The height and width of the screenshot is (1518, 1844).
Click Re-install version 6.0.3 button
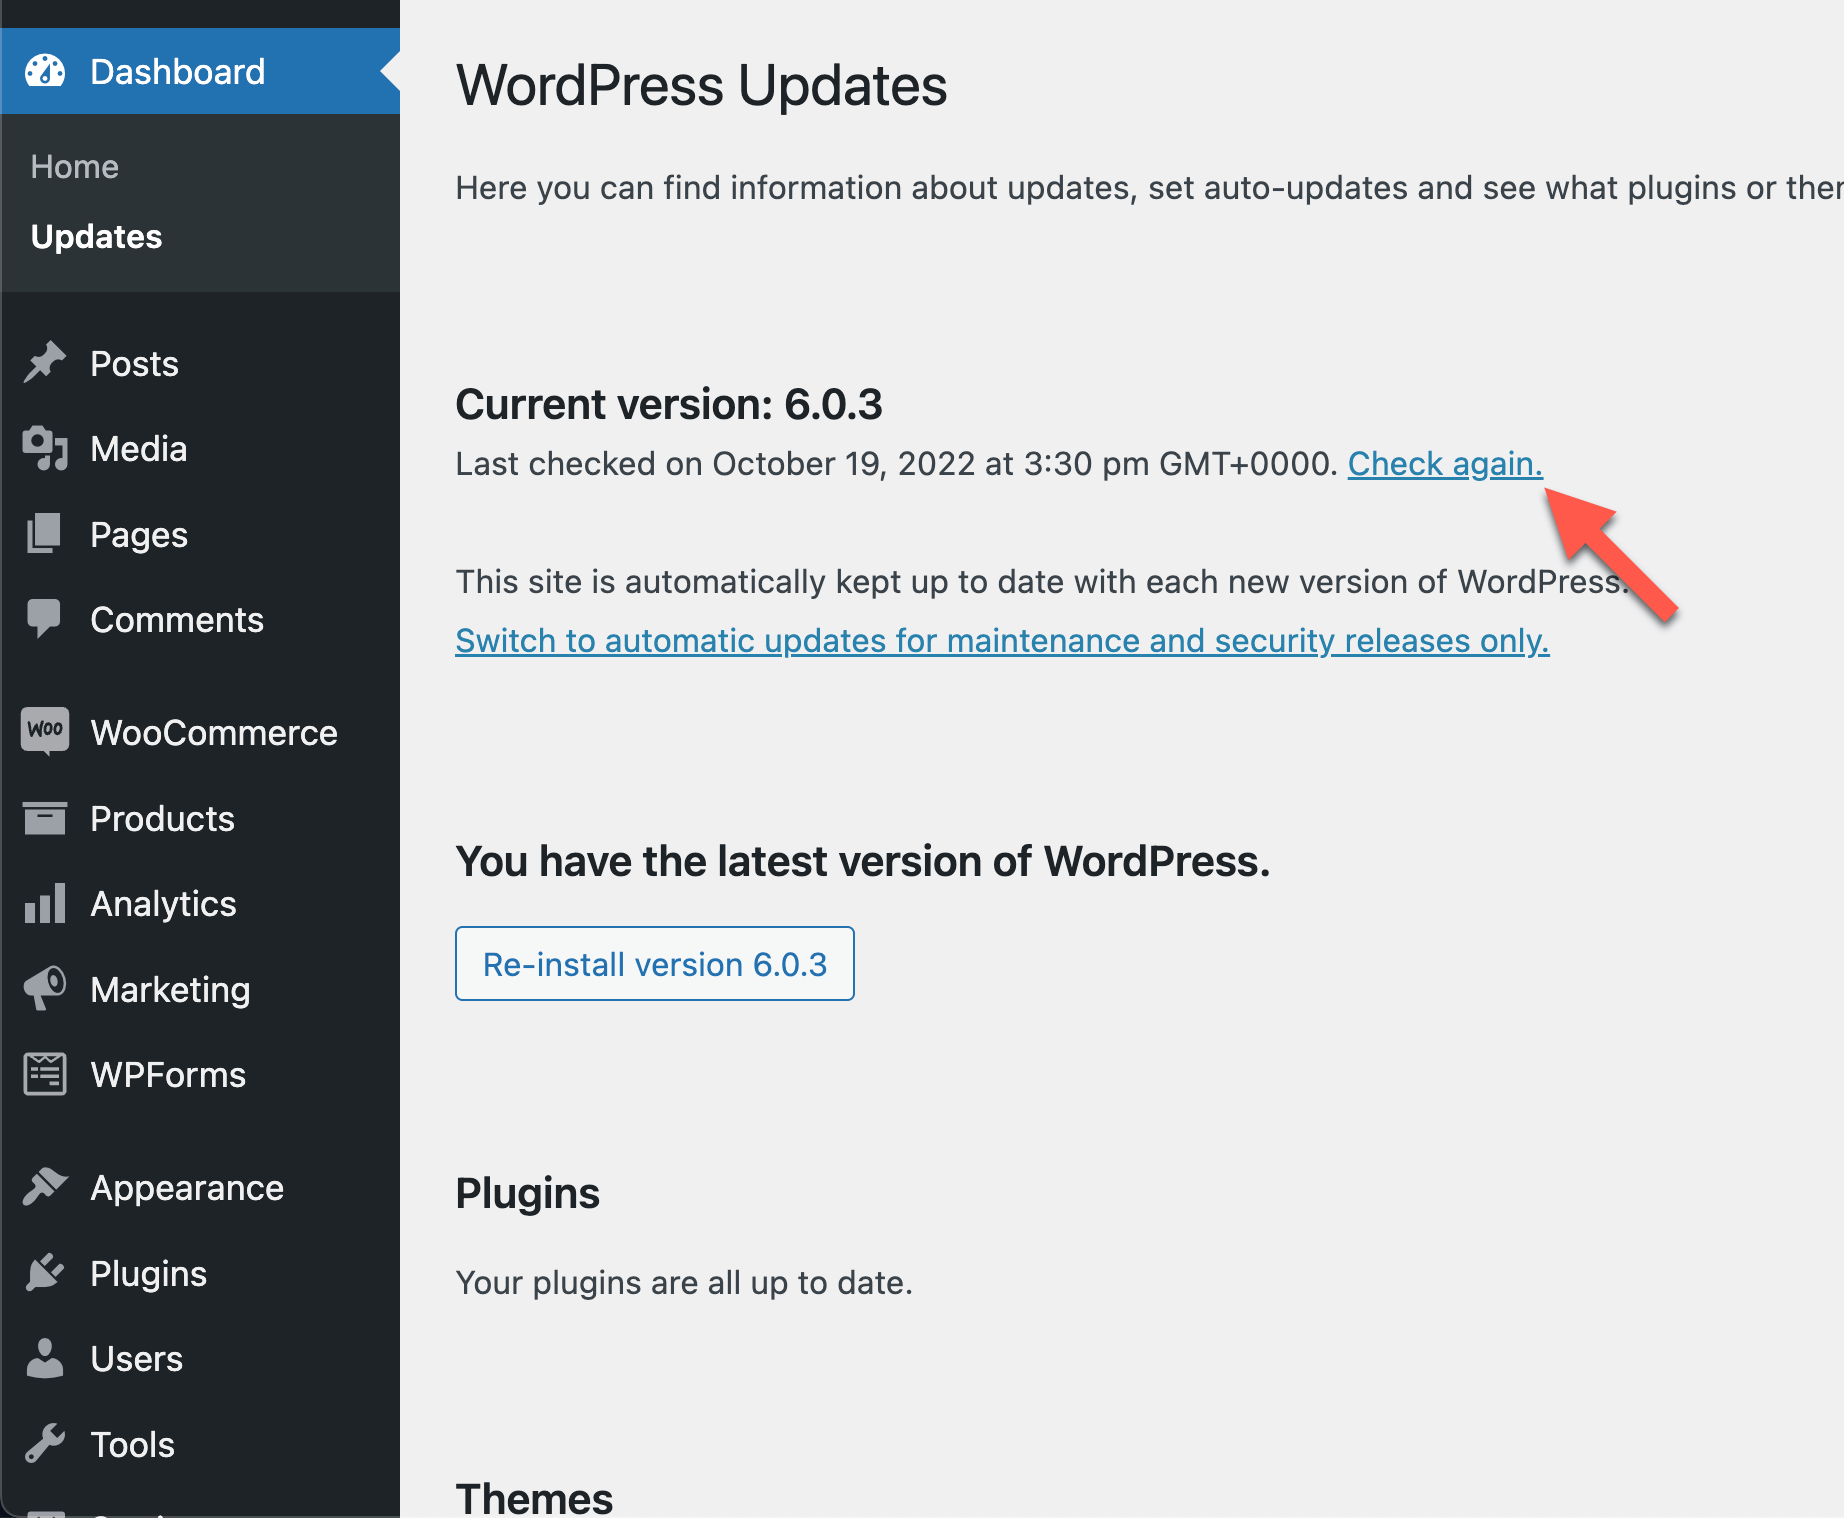tap(655, 963)
